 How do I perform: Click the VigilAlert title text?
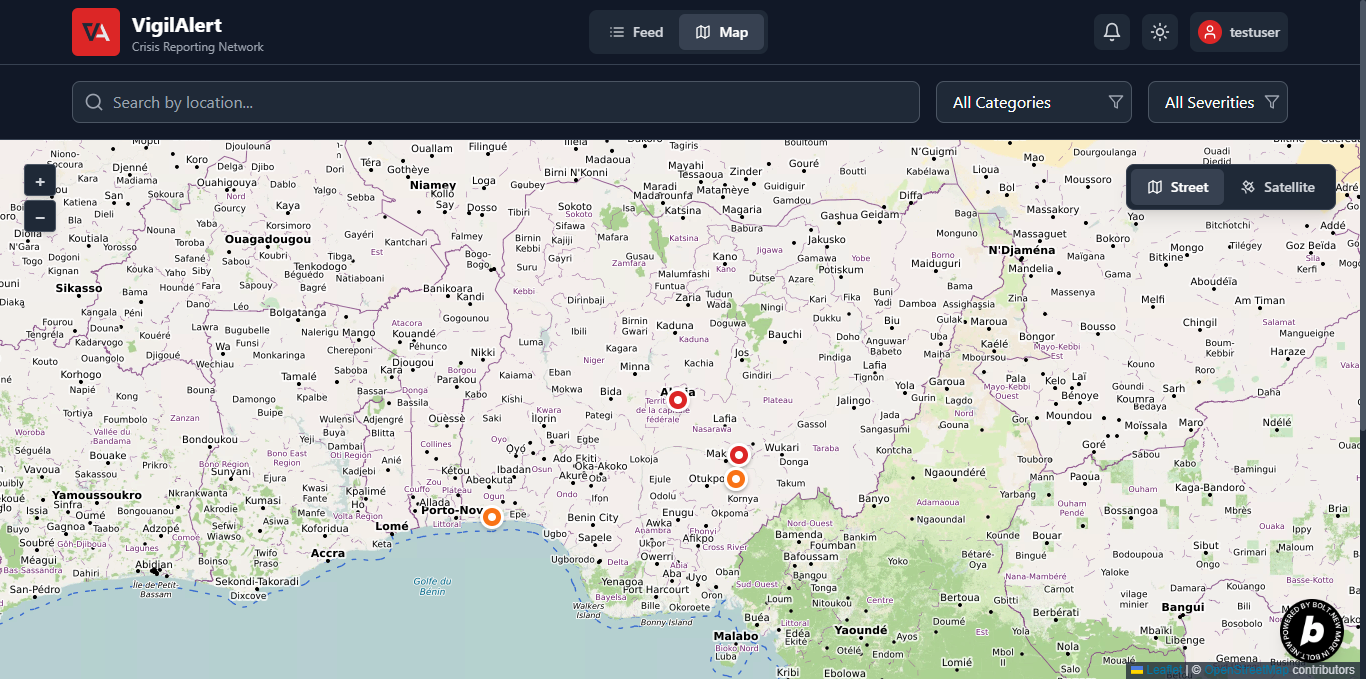point(177,25)
